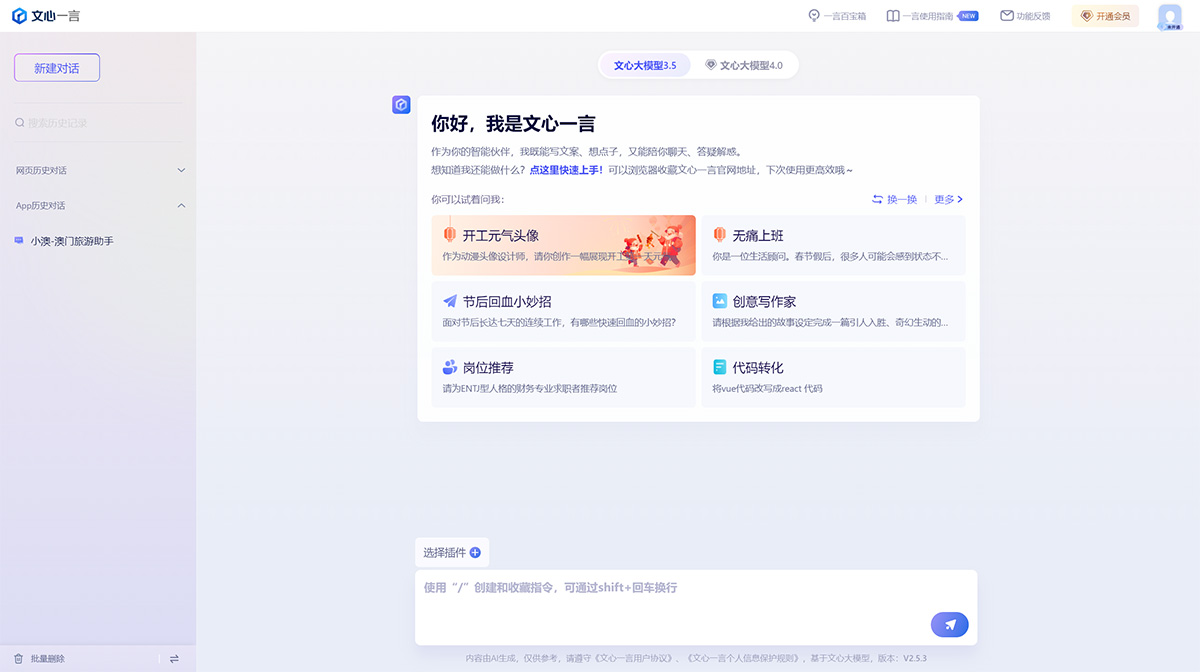This screenshot has width=1200, height=672.
Task: Click the plus icon next to 选择插件
Action: [x=475, y=552]
